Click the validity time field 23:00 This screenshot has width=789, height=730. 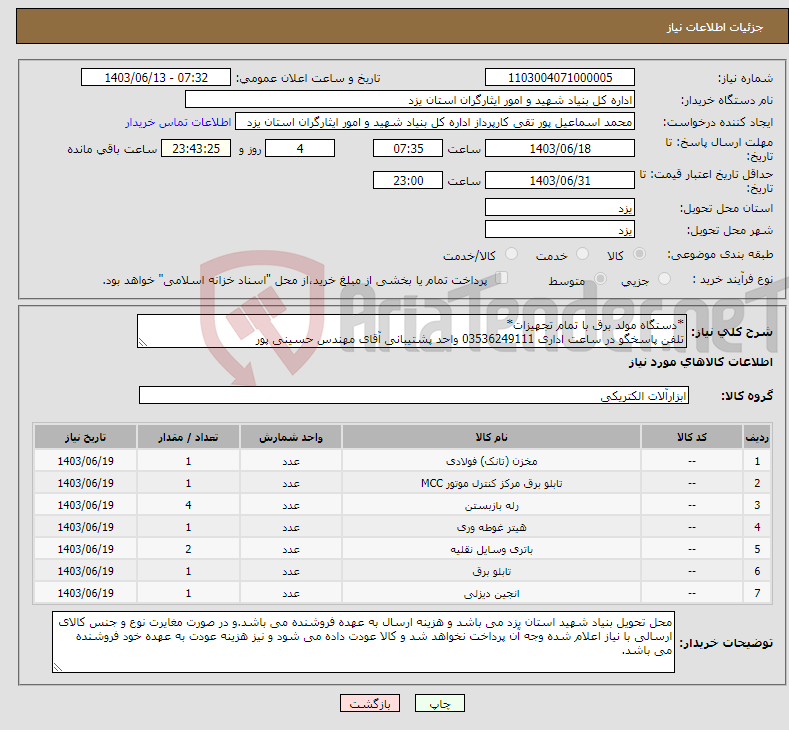pos(408,180)
